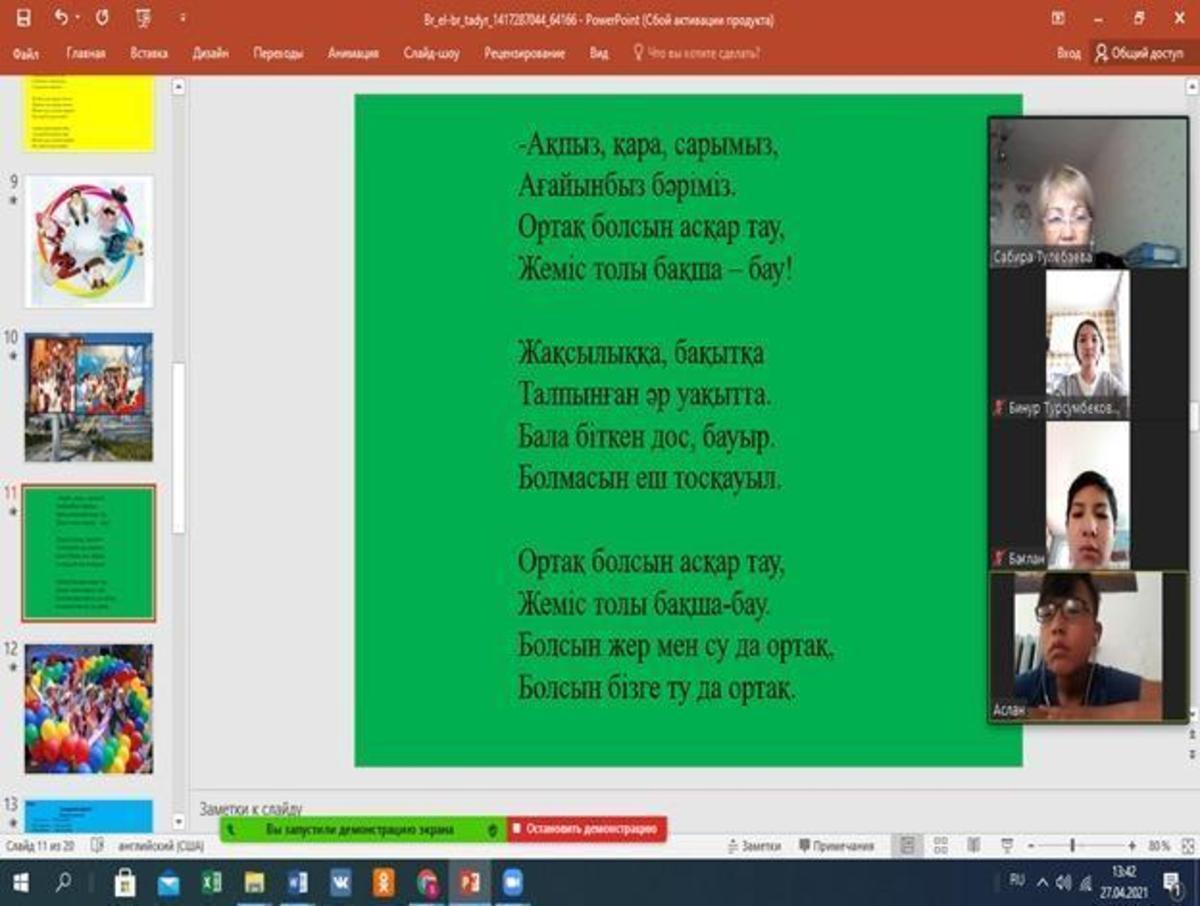Screen dimensions: 1200x906
Task: Select slide 12 thumbnail with balloons
Action: pos(89,709)
